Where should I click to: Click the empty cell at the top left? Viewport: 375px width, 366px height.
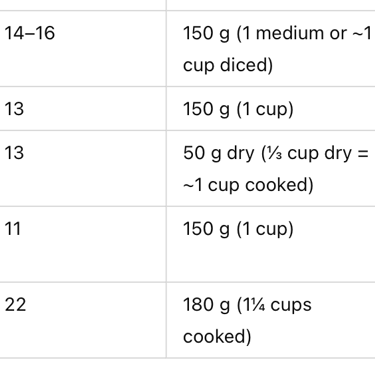83,5
